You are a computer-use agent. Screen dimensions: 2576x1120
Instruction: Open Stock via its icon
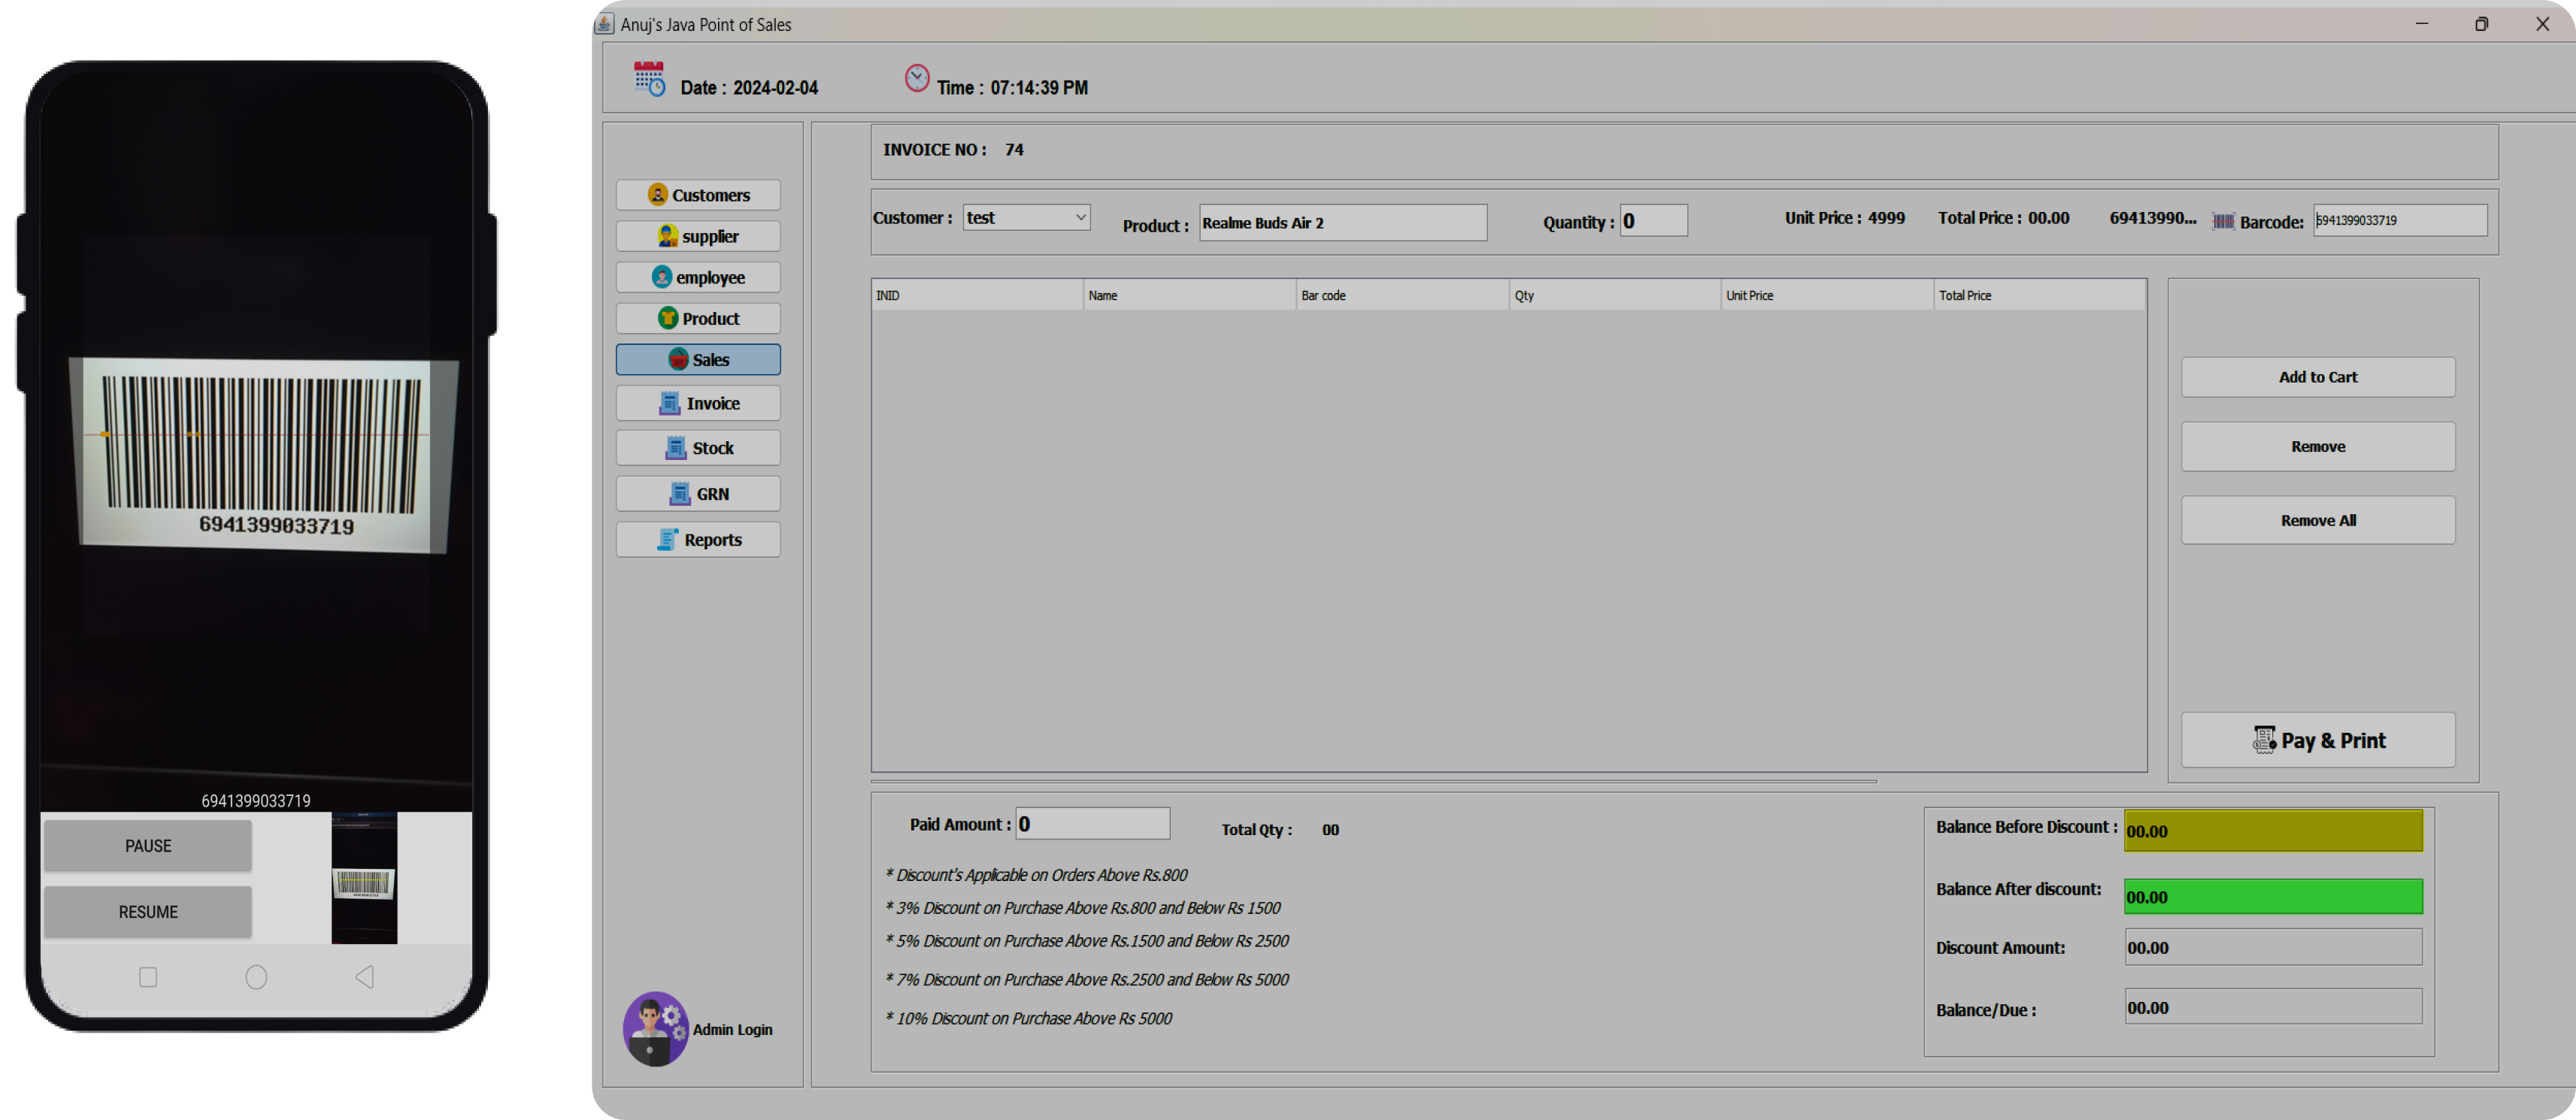click(675, 448)
